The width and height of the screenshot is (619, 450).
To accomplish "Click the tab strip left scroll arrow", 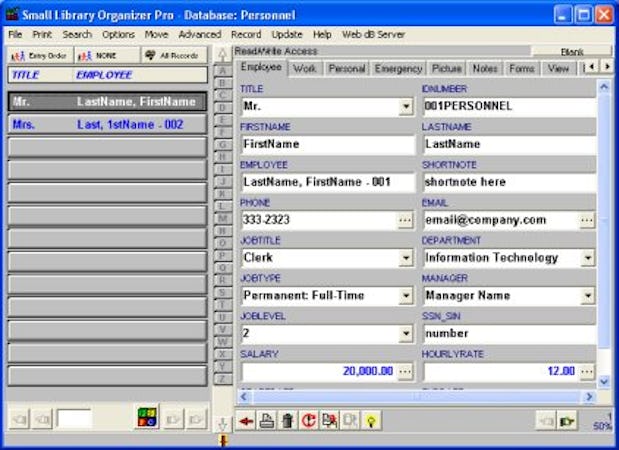I will click(592, 66).
